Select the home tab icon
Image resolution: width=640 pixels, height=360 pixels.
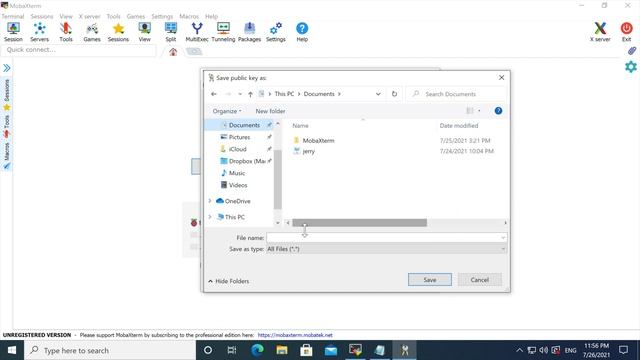click(173, 52)
